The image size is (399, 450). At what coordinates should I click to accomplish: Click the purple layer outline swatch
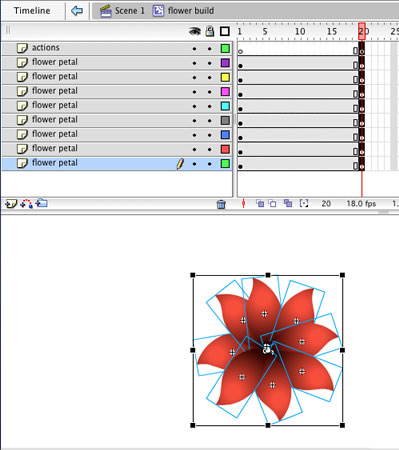[225, 63]
